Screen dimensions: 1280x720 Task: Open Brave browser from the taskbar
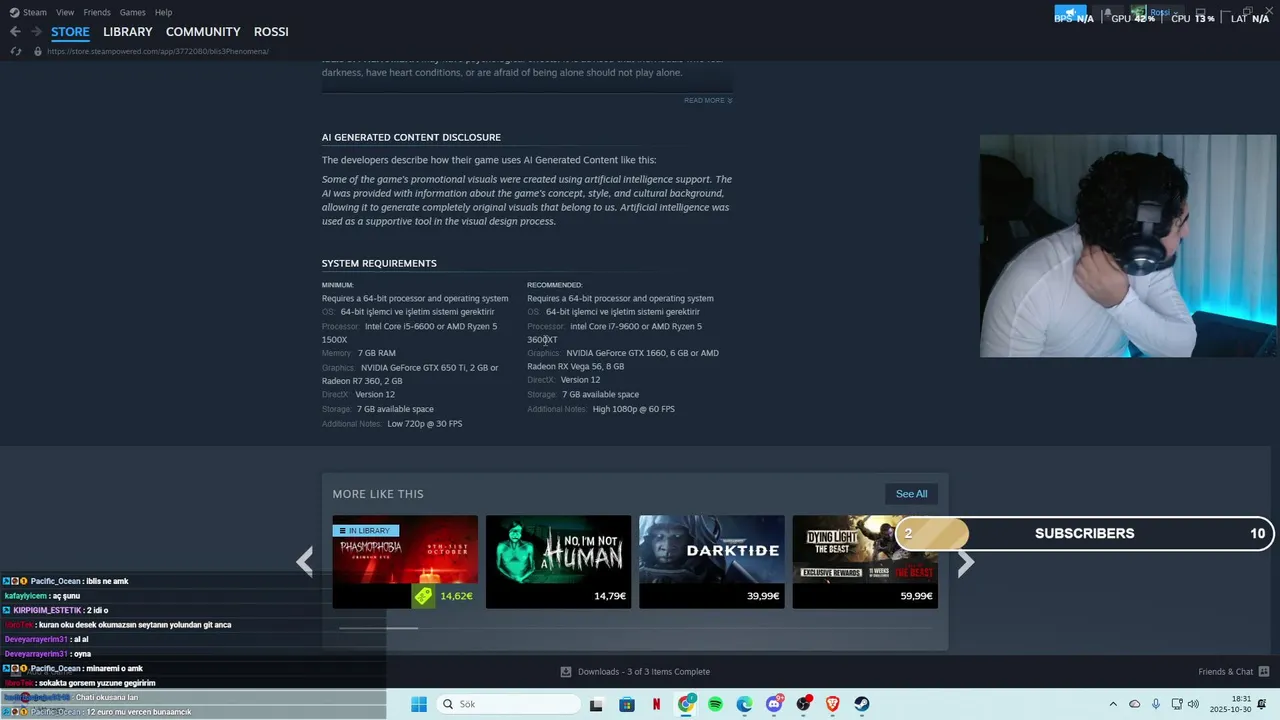[x=833, y=704]
